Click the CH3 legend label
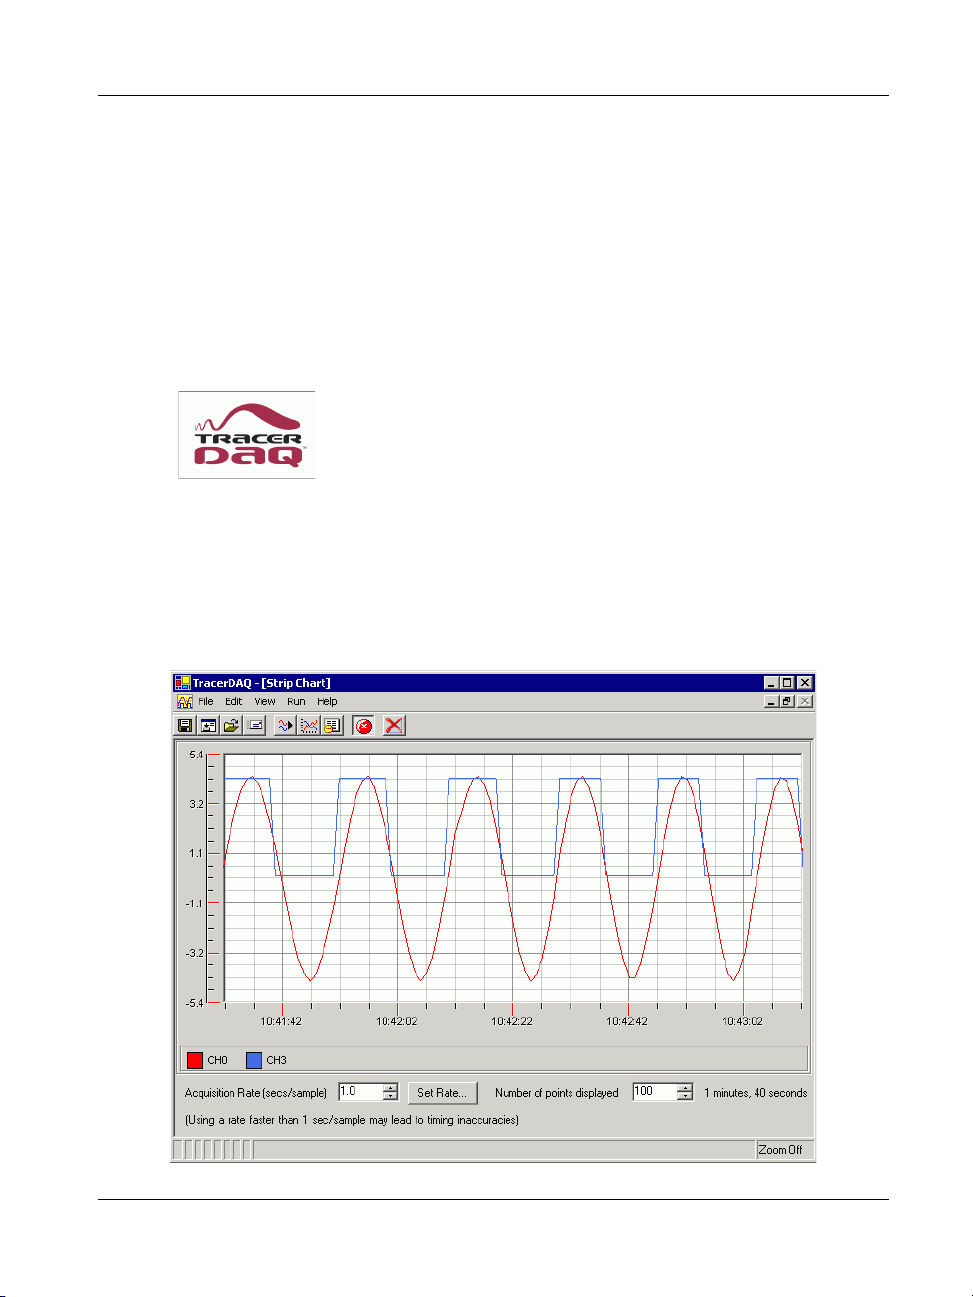 (x=276, y=1060)
